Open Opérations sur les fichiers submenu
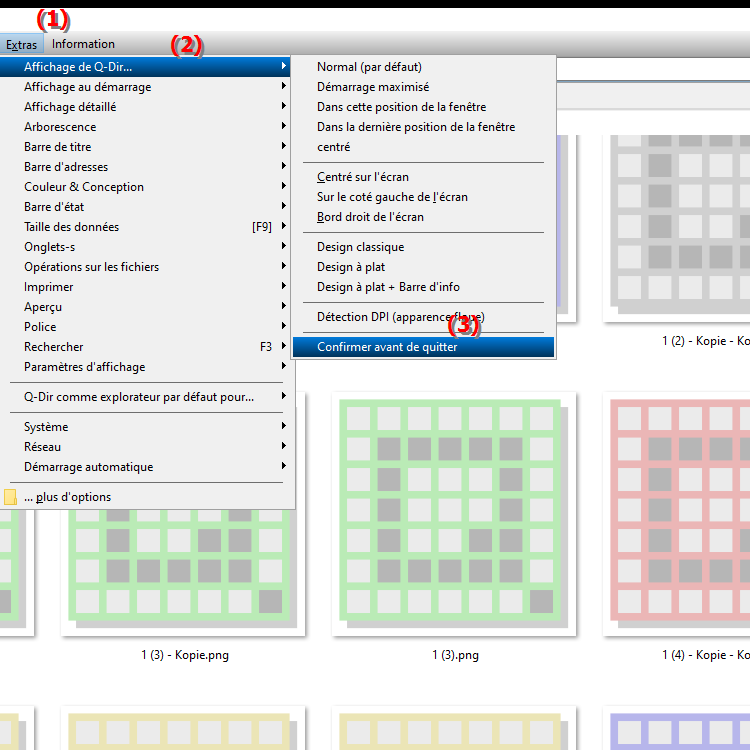This screenshot has width=750, height=750. (146, 267)
